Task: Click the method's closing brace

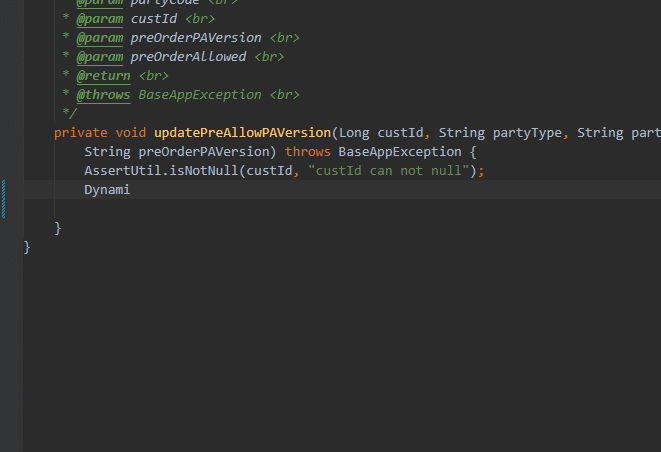Action: 58,228
